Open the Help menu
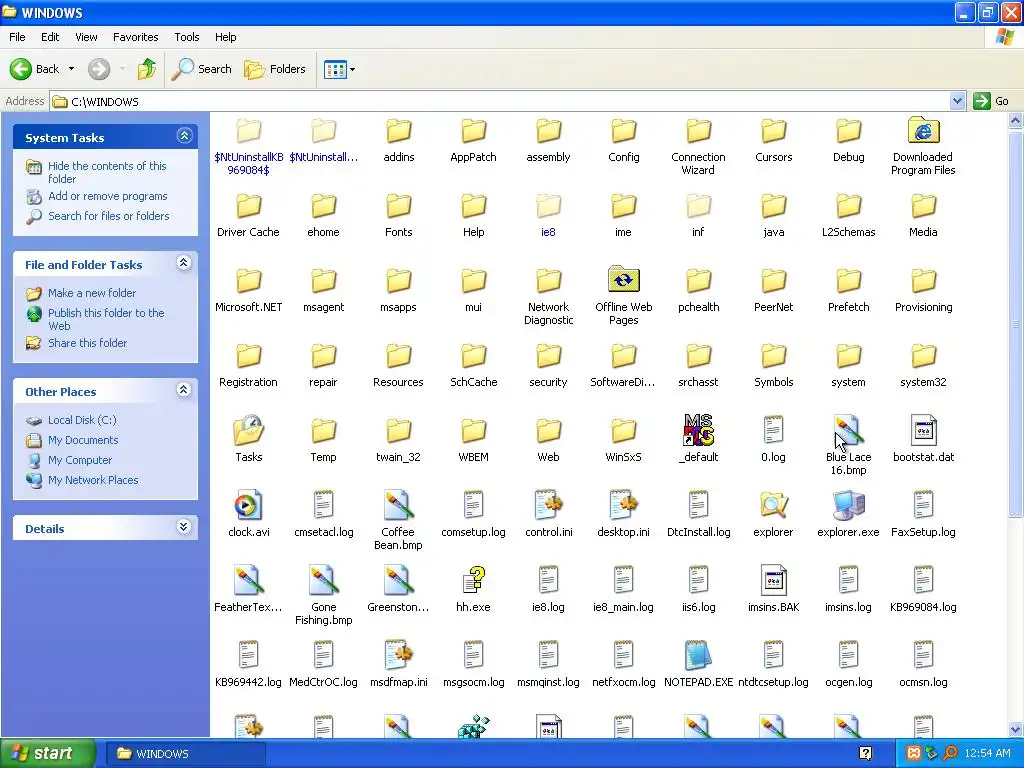 tap(225, 37)
